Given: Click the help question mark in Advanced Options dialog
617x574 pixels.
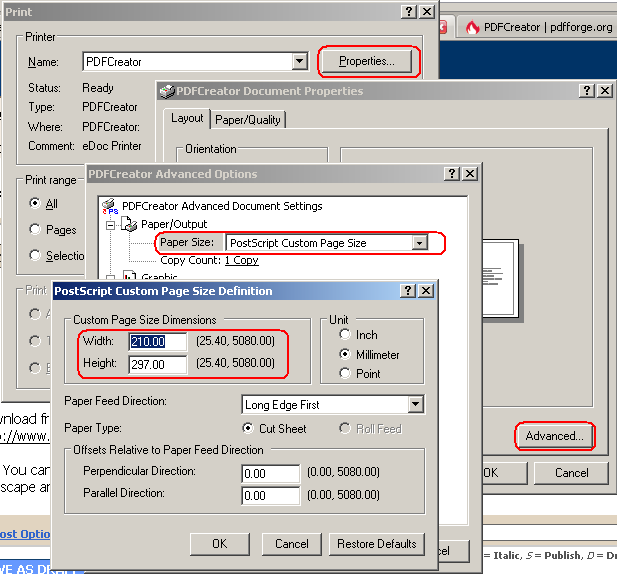Looking at the screenshot, I should 452,173.
